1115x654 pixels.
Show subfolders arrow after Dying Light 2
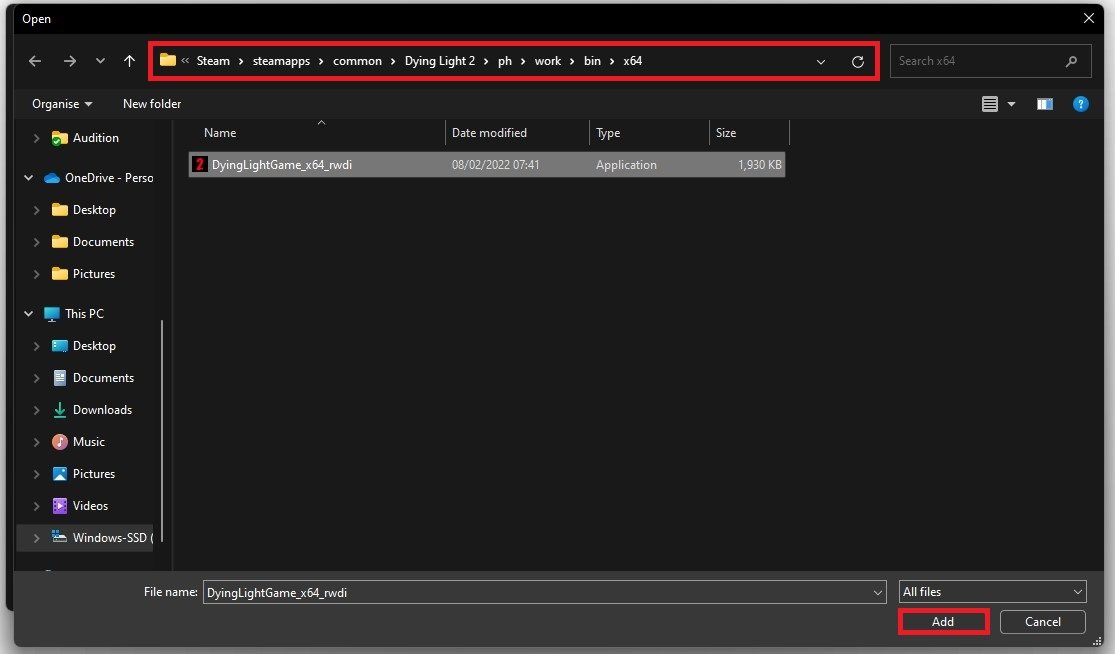pyautogui.click(x=486, y=62)
